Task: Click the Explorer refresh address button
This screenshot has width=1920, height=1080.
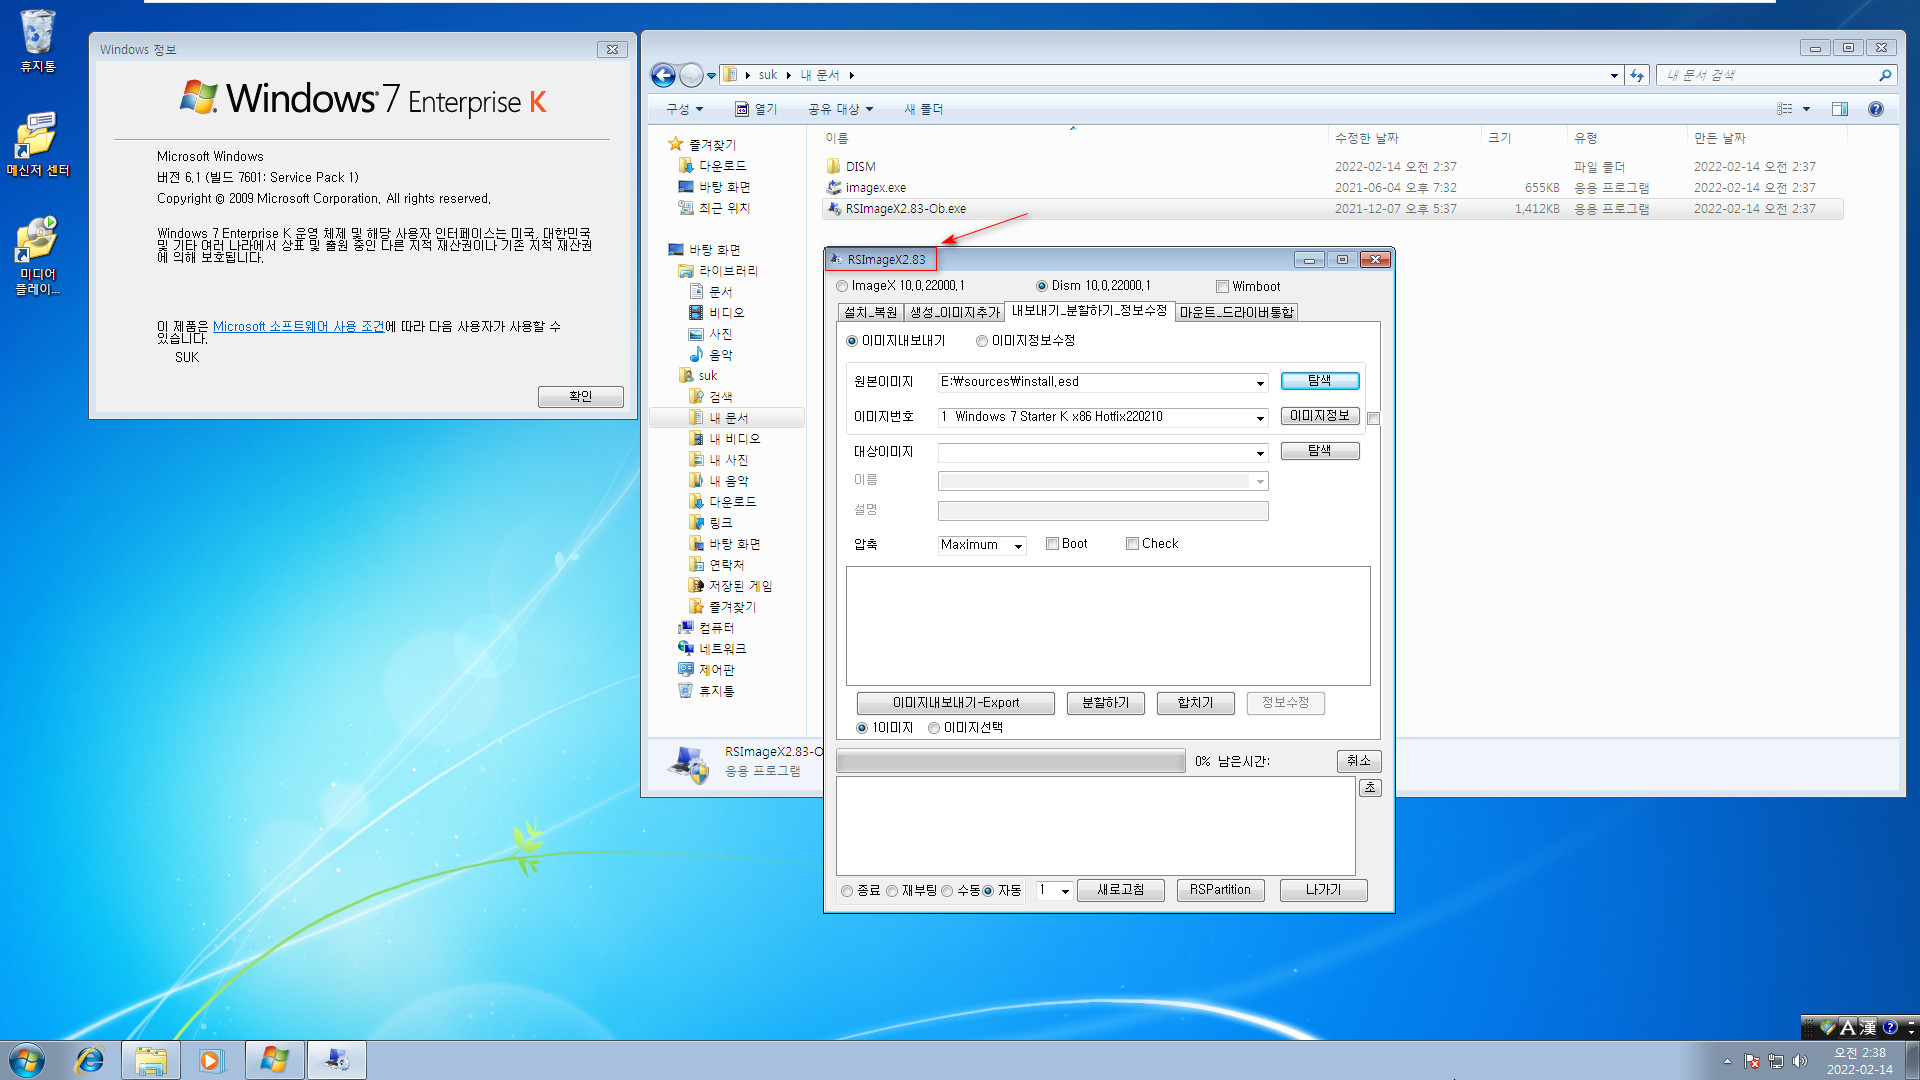Action: point(1637,75)
